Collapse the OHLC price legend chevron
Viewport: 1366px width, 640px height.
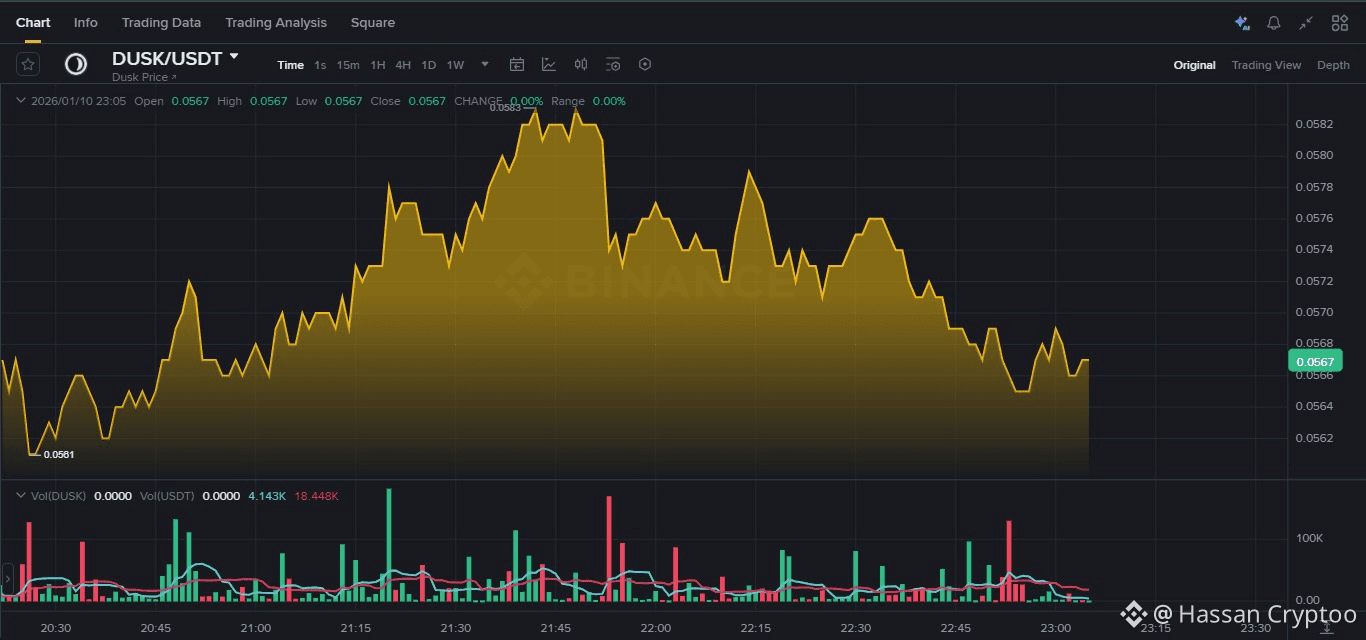pyautogui.click(x=20, y=101)
